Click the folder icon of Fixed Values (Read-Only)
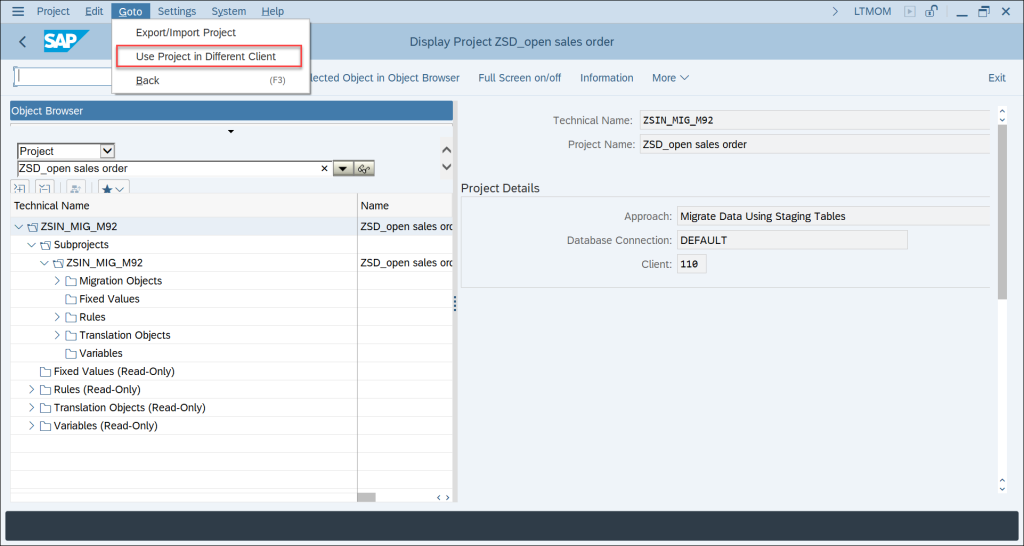The height and width of the screenshot is (546, 1024). click(45, 372)
